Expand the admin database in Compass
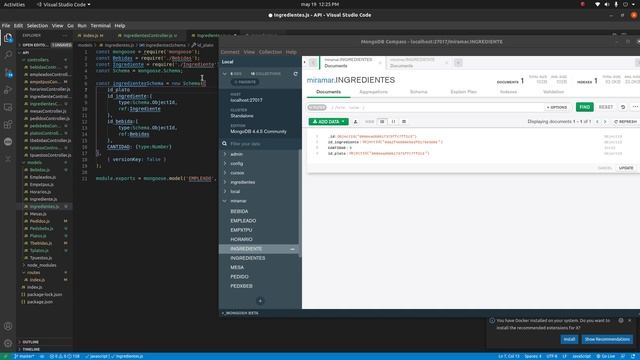Image resolution: width=640 pixels, height=360 pixels. (x=225, y=154)
